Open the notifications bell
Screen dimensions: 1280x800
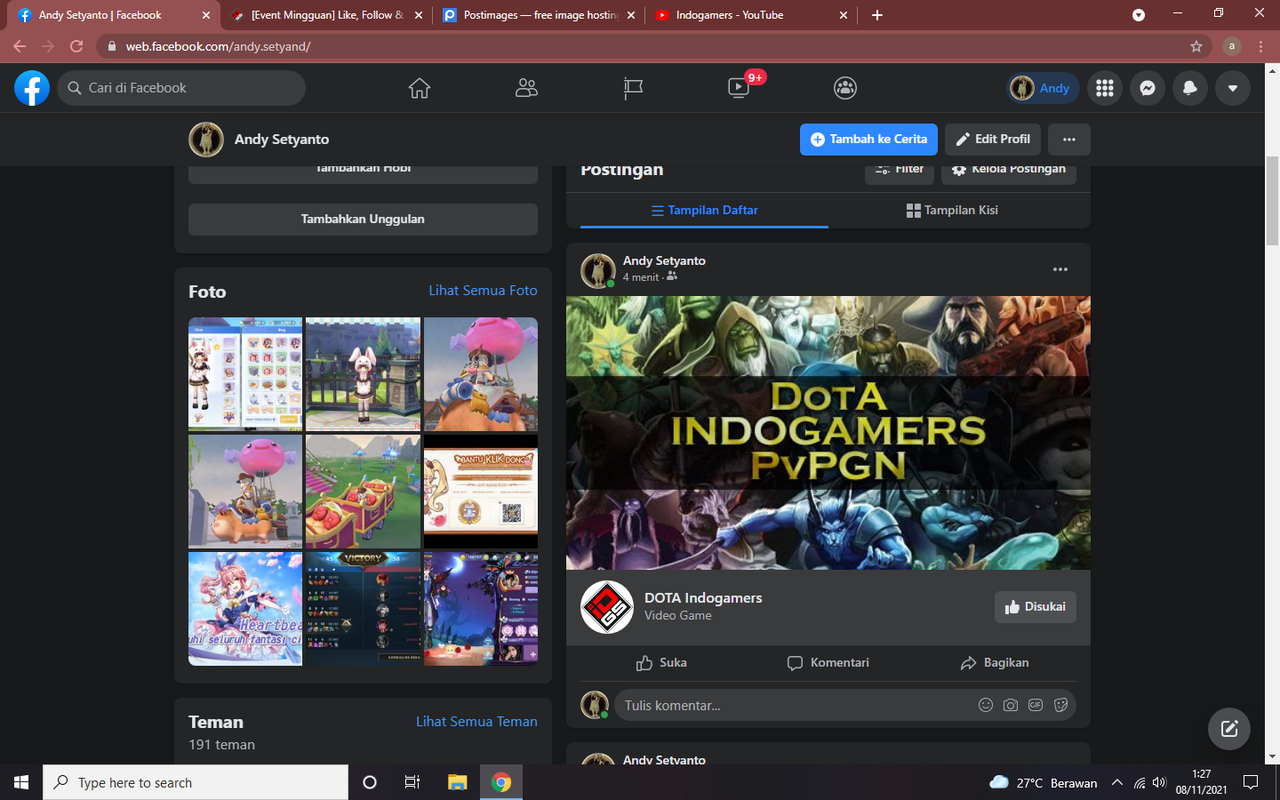[1189, 88]
